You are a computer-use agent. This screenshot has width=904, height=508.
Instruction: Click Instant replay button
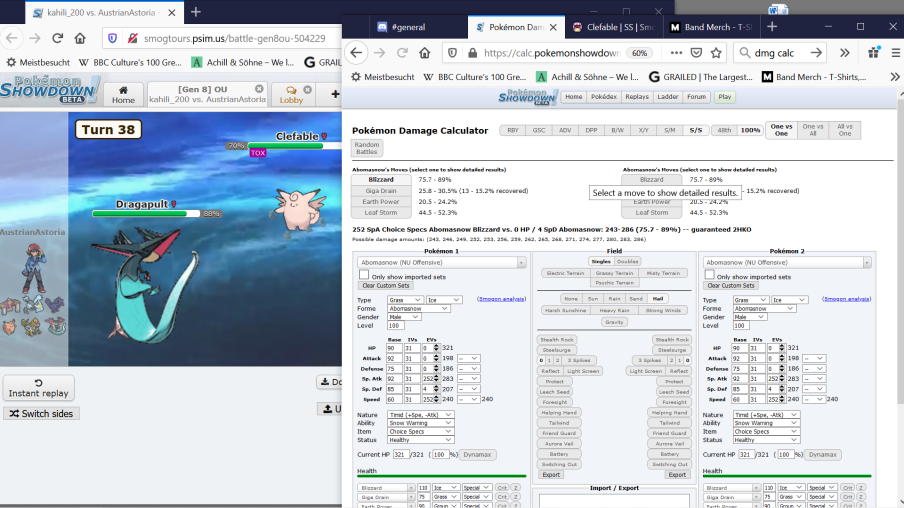tap(39, 388)
